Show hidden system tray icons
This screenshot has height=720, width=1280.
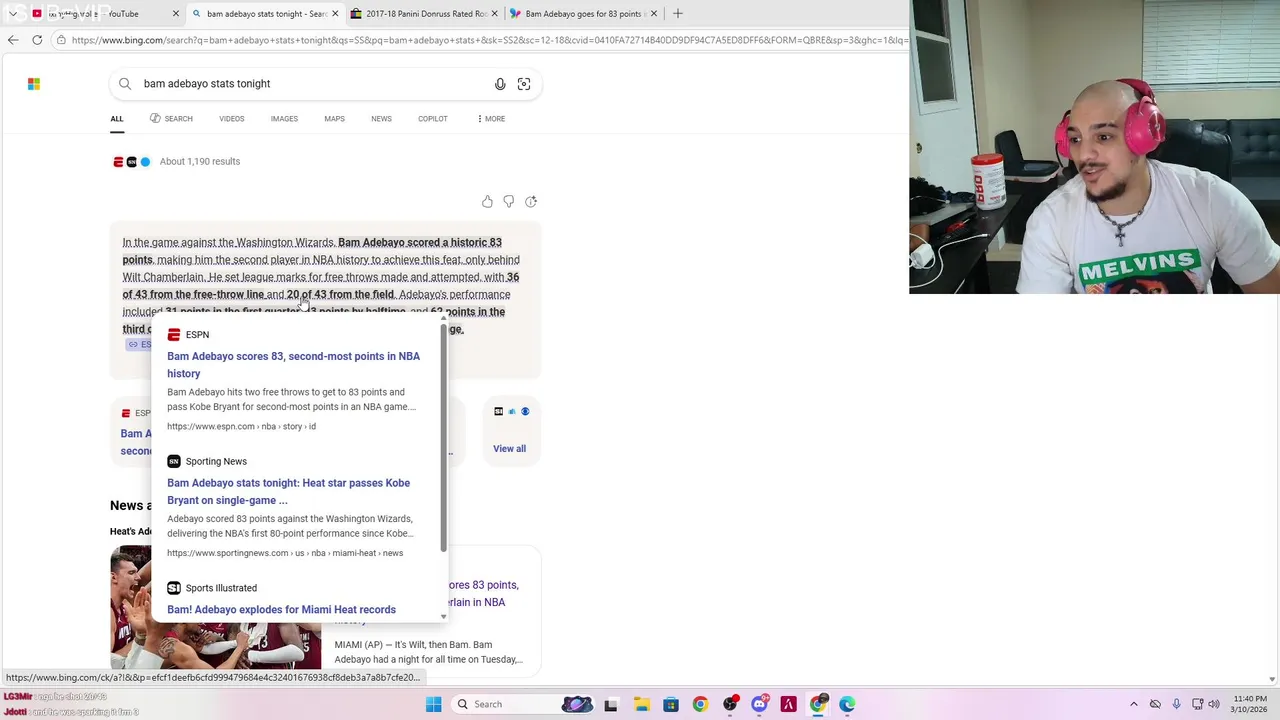1134,705
